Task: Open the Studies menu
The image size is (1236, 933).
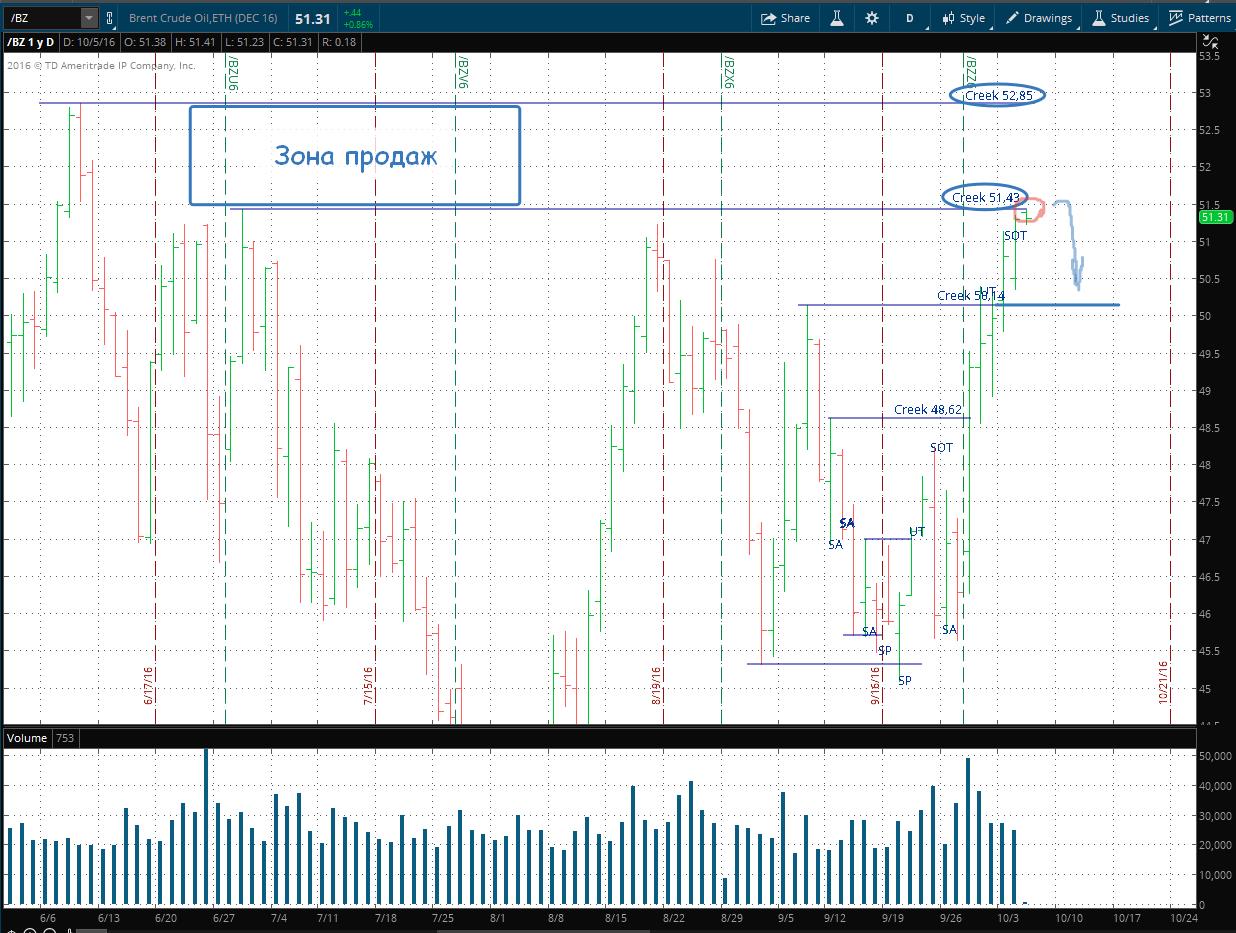Action: point(1120,18)
